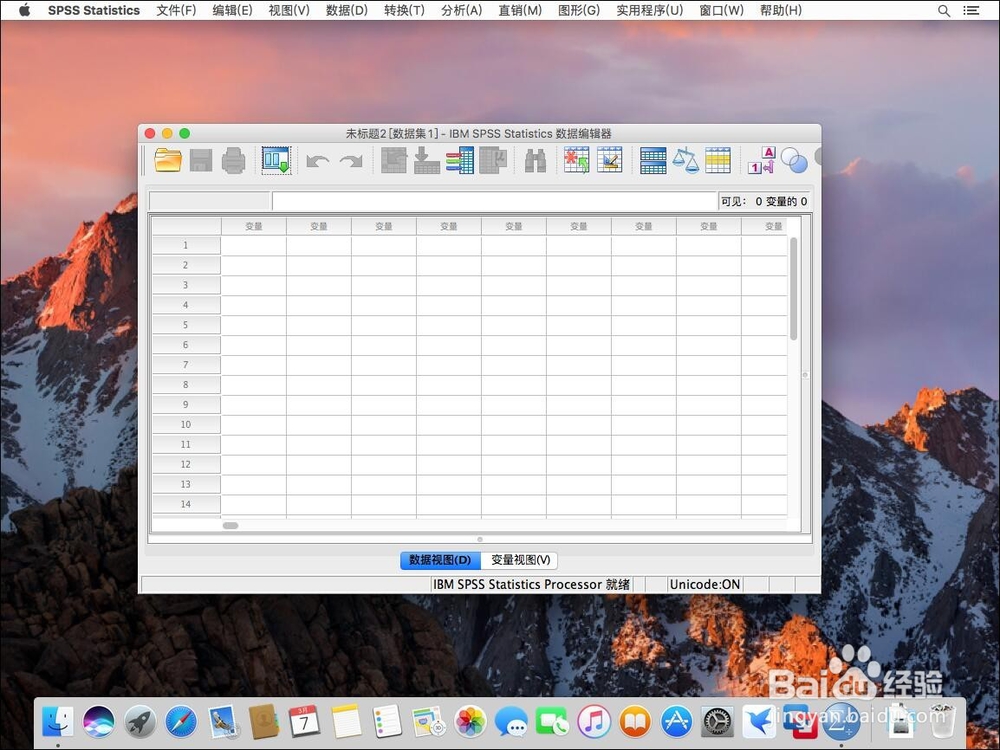Viewport: 1000px width, 750px height.
Task: Click the Print toolbar icon
Action: (233, 160)
